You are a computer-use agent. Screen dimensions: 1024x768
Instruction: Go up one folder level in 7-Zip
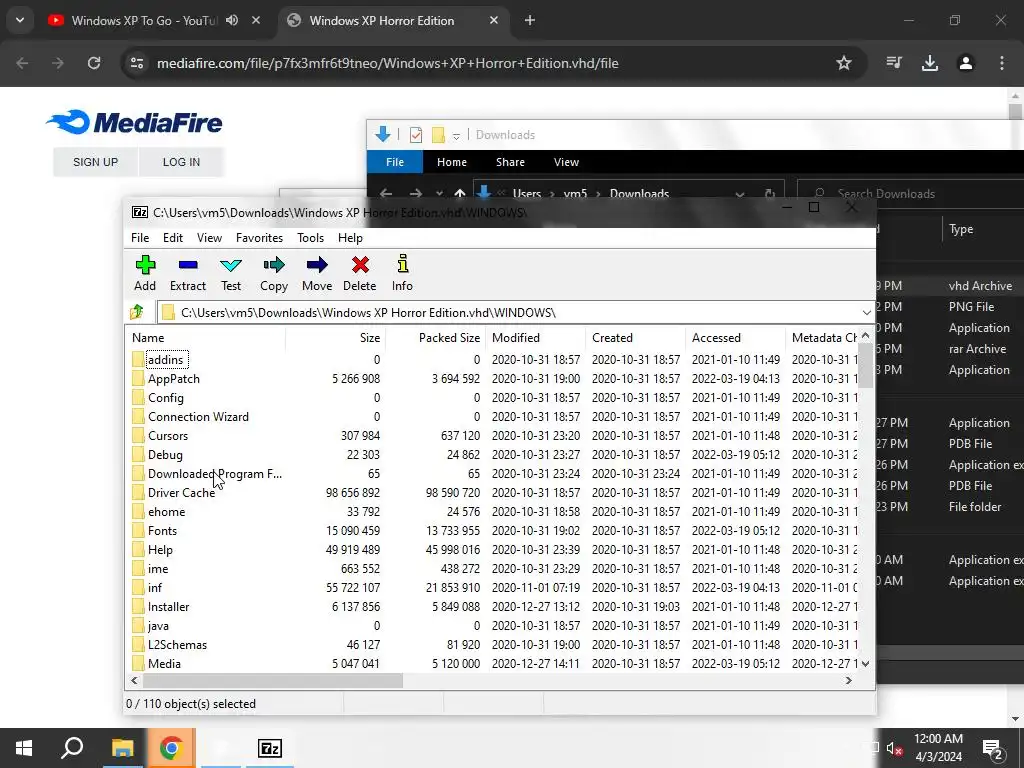(137, 312)
